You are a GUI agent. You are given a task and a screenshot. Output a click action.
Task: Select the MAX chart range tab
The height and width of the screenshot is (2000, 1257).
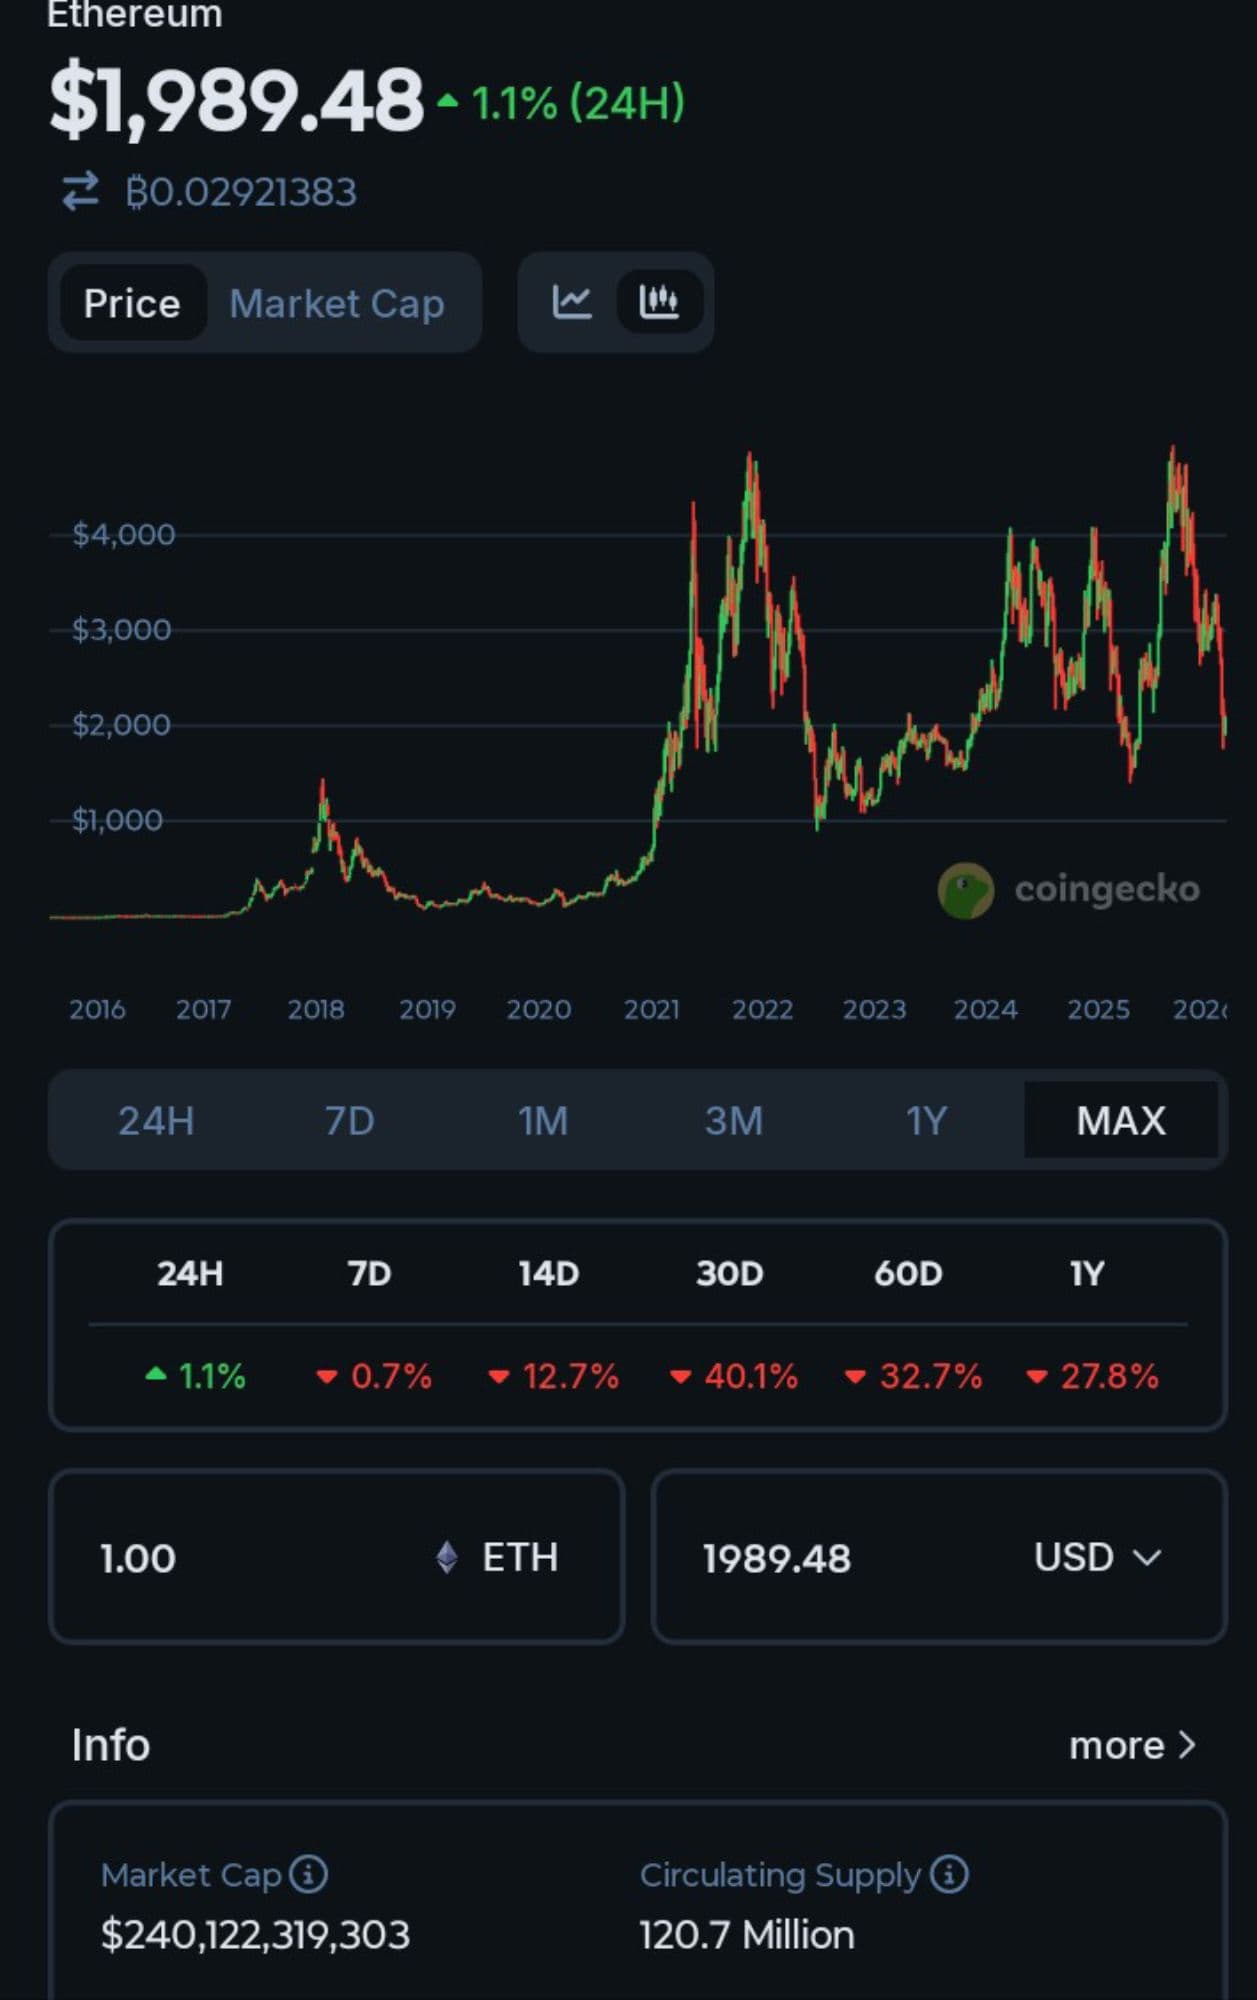click(x=1121, y=1120)
